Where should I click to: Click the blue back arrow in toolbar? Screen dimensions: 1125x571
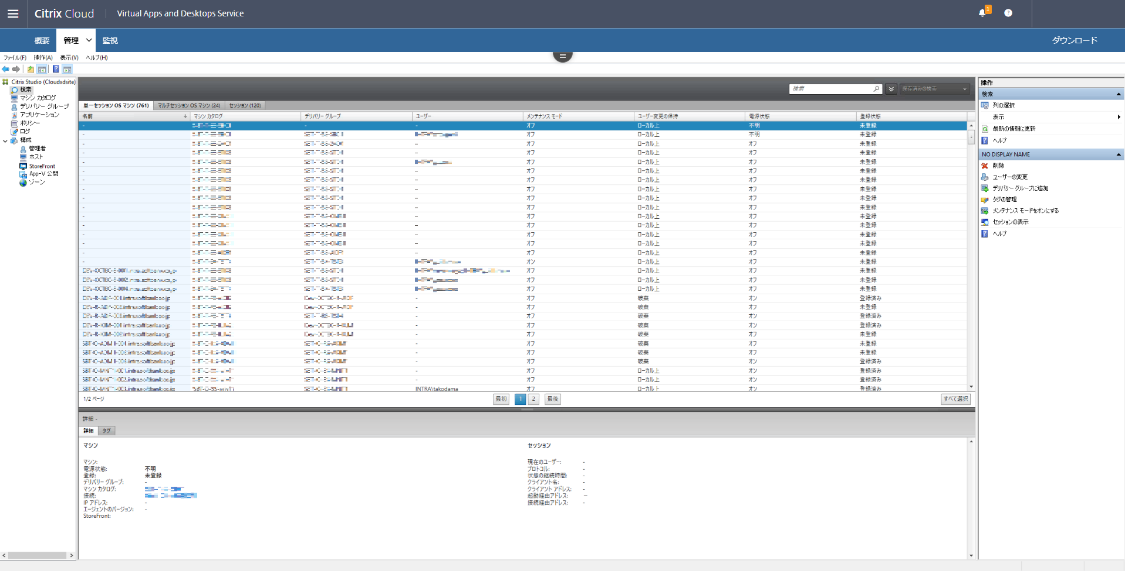6,69
